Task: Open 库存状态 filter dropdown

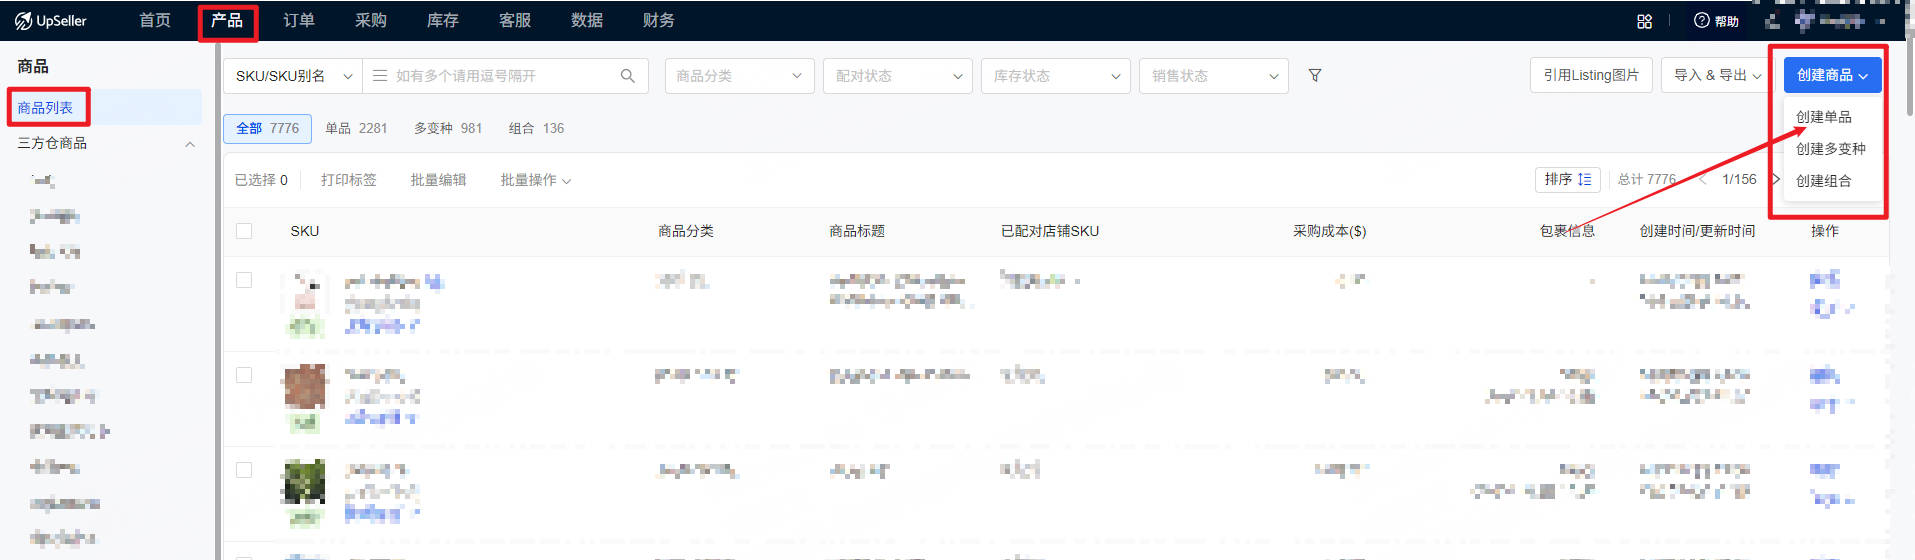Action: pos(1056,76)
